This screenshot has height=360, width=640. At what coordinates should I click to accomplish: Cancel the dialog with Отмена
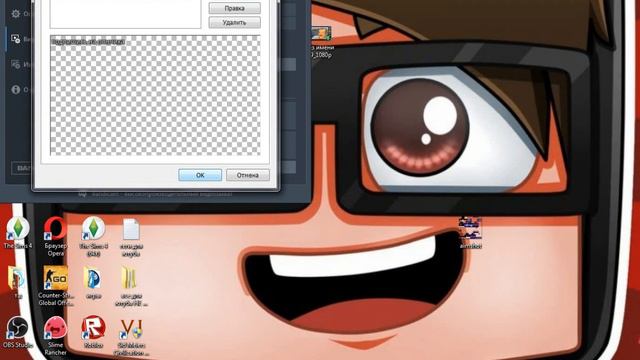pyautogui.click(x=248, y=175)
